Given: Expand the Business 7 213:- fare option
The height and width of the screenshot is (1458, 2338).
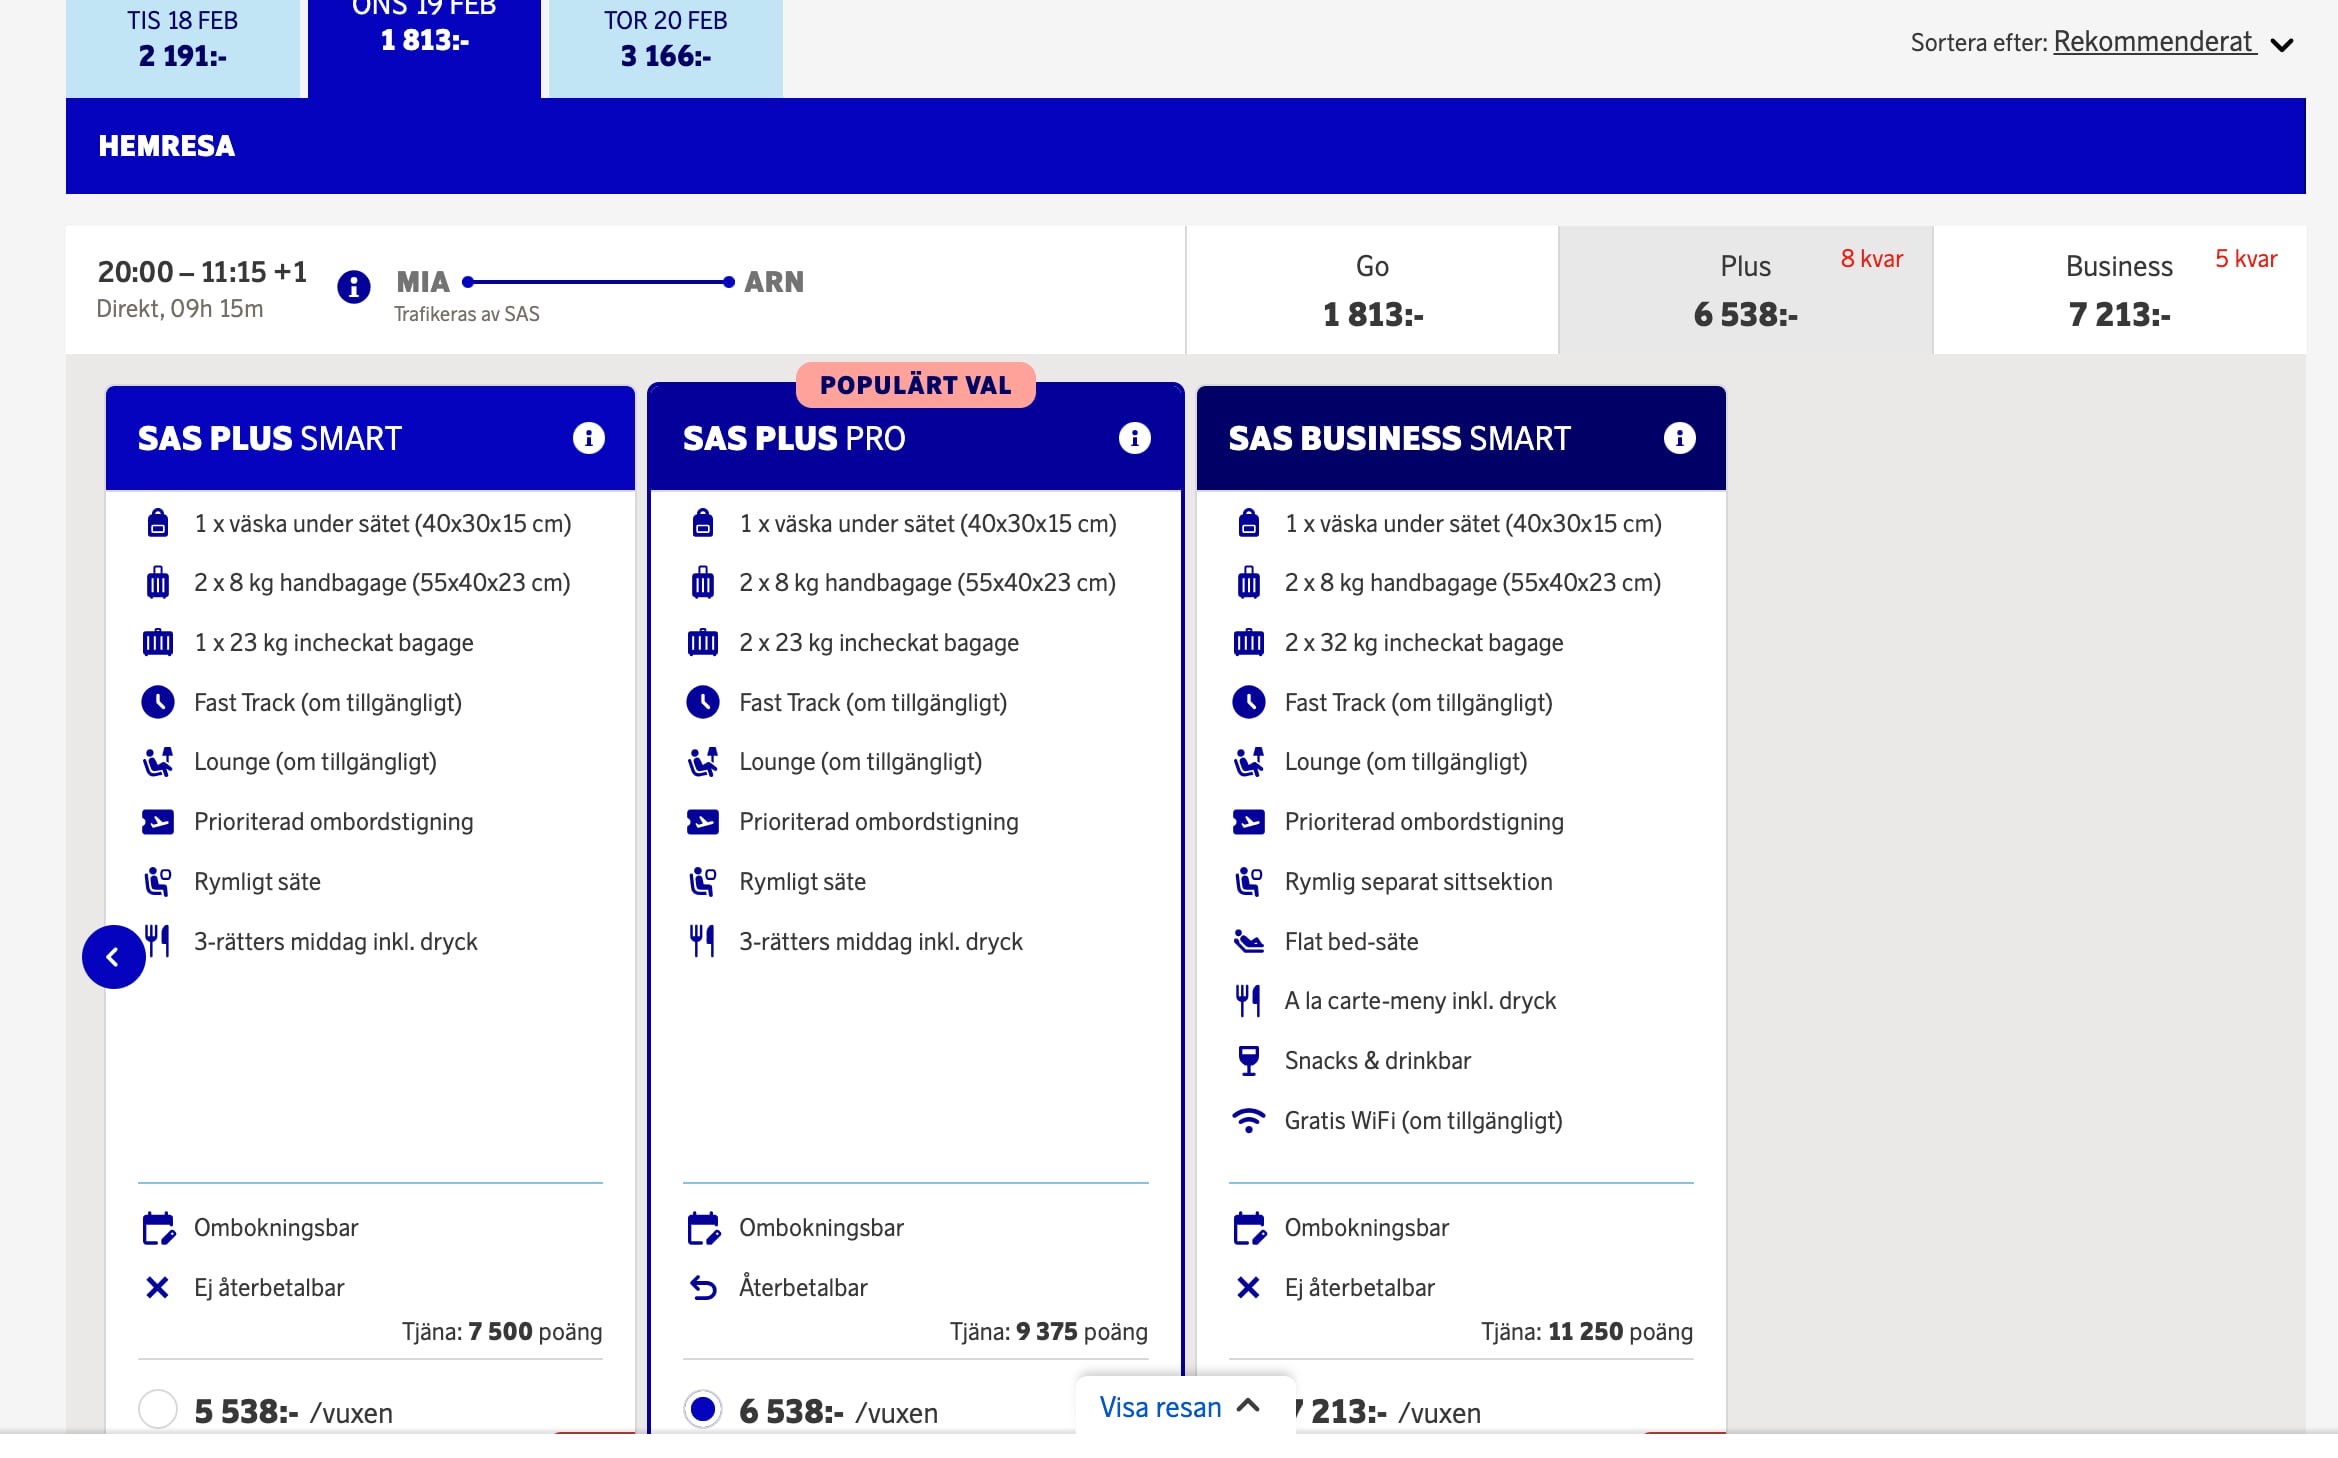Looking at the screenshot, I should [x=2118, y=291].
